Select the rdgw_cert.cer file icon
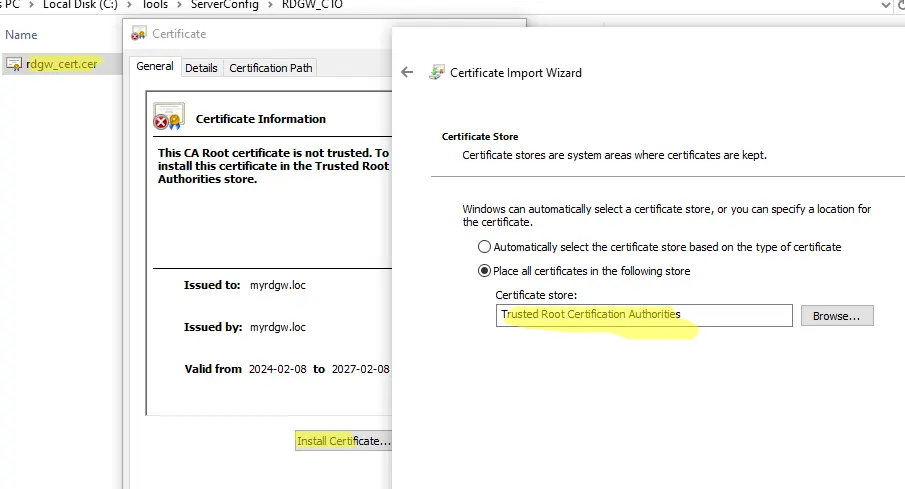905x489 pixels. (14, 64)
